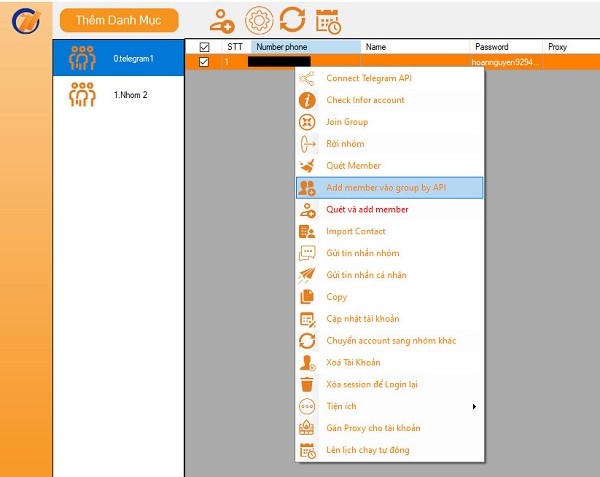Viewport: 600px width, 477px height.
Task: Click the Gán Proxy firewall icon
Action: (307, 428)
